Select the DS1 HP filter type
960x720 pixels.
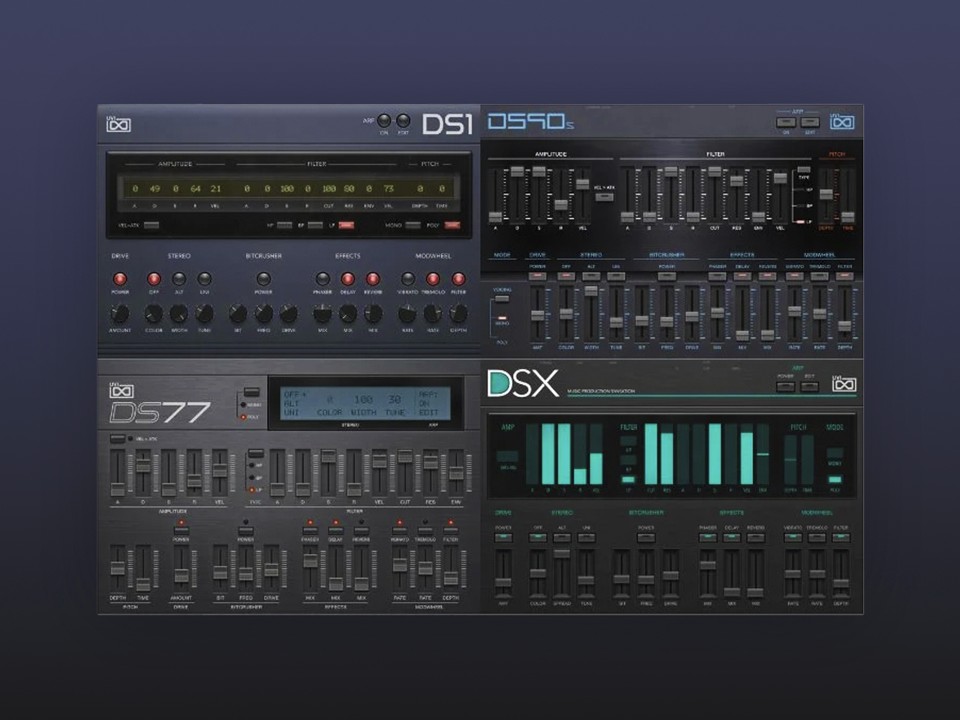[285, 226]
